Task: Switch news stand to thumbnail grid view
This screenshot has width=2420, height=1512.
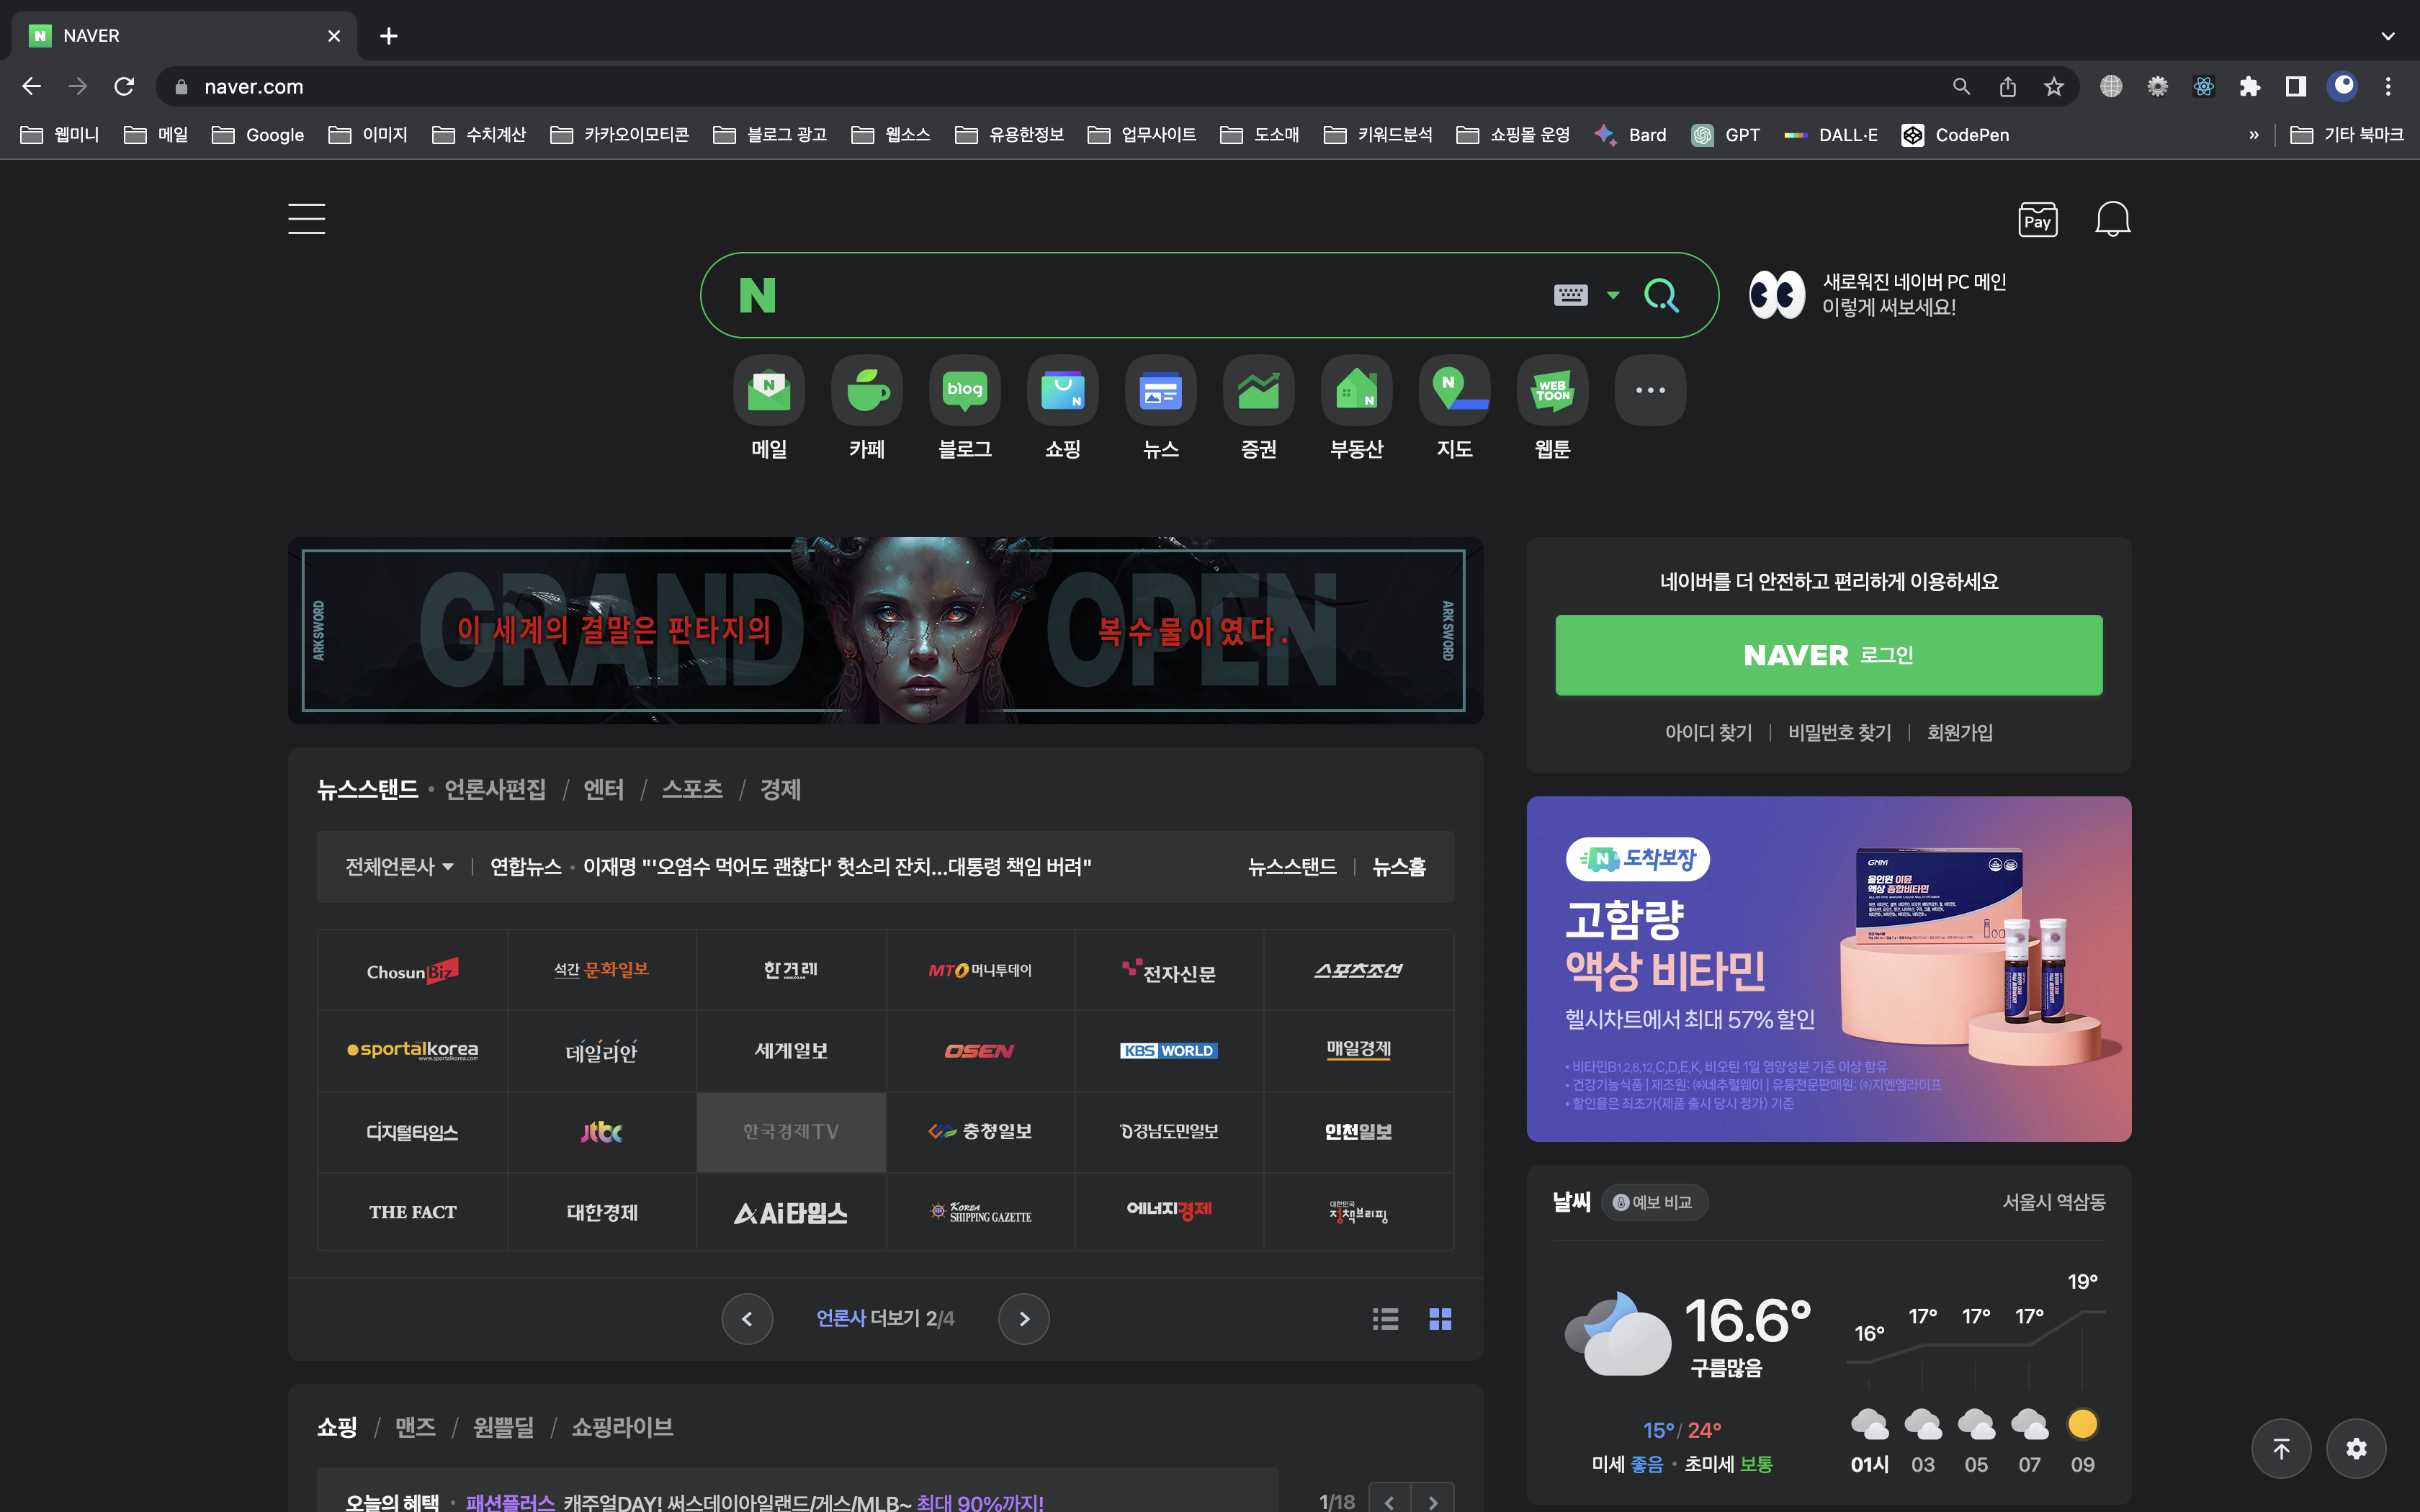Action: coord(1441,1319)
